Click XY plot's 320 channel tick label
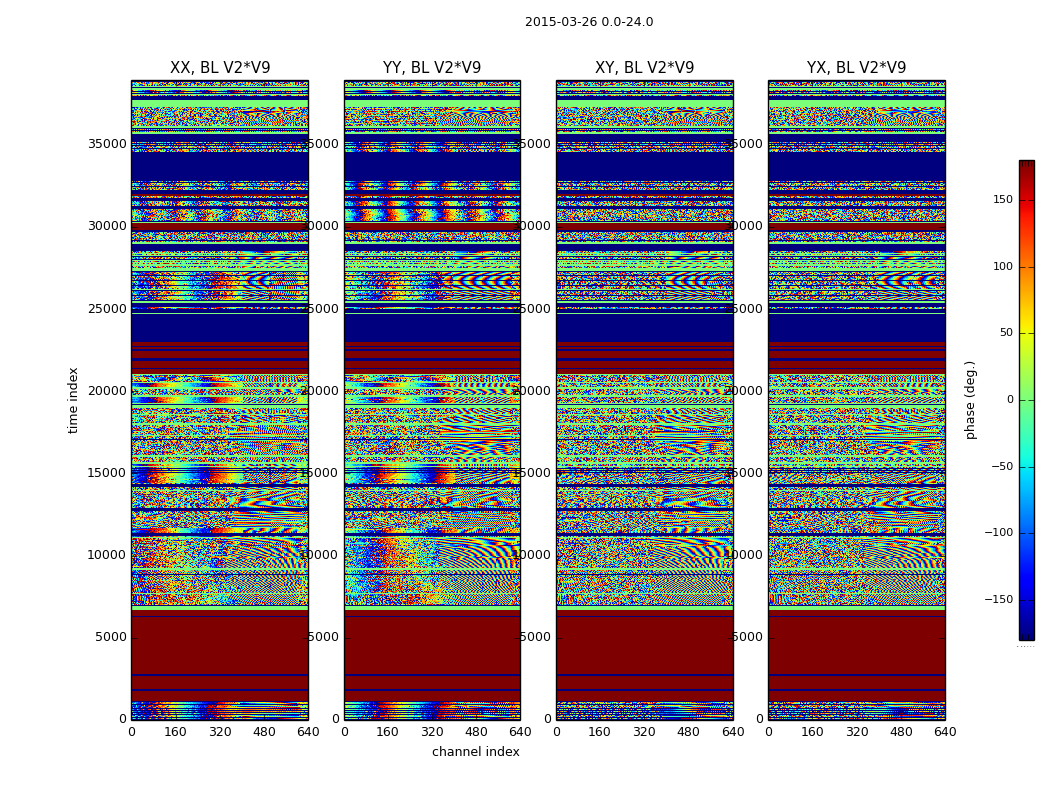 click(644, 732)
